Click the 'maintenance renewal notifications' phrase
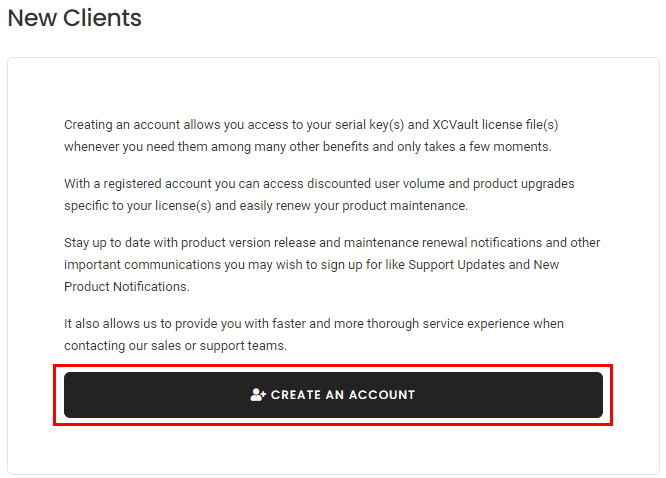The image size is (666, 478). (443, 242)
